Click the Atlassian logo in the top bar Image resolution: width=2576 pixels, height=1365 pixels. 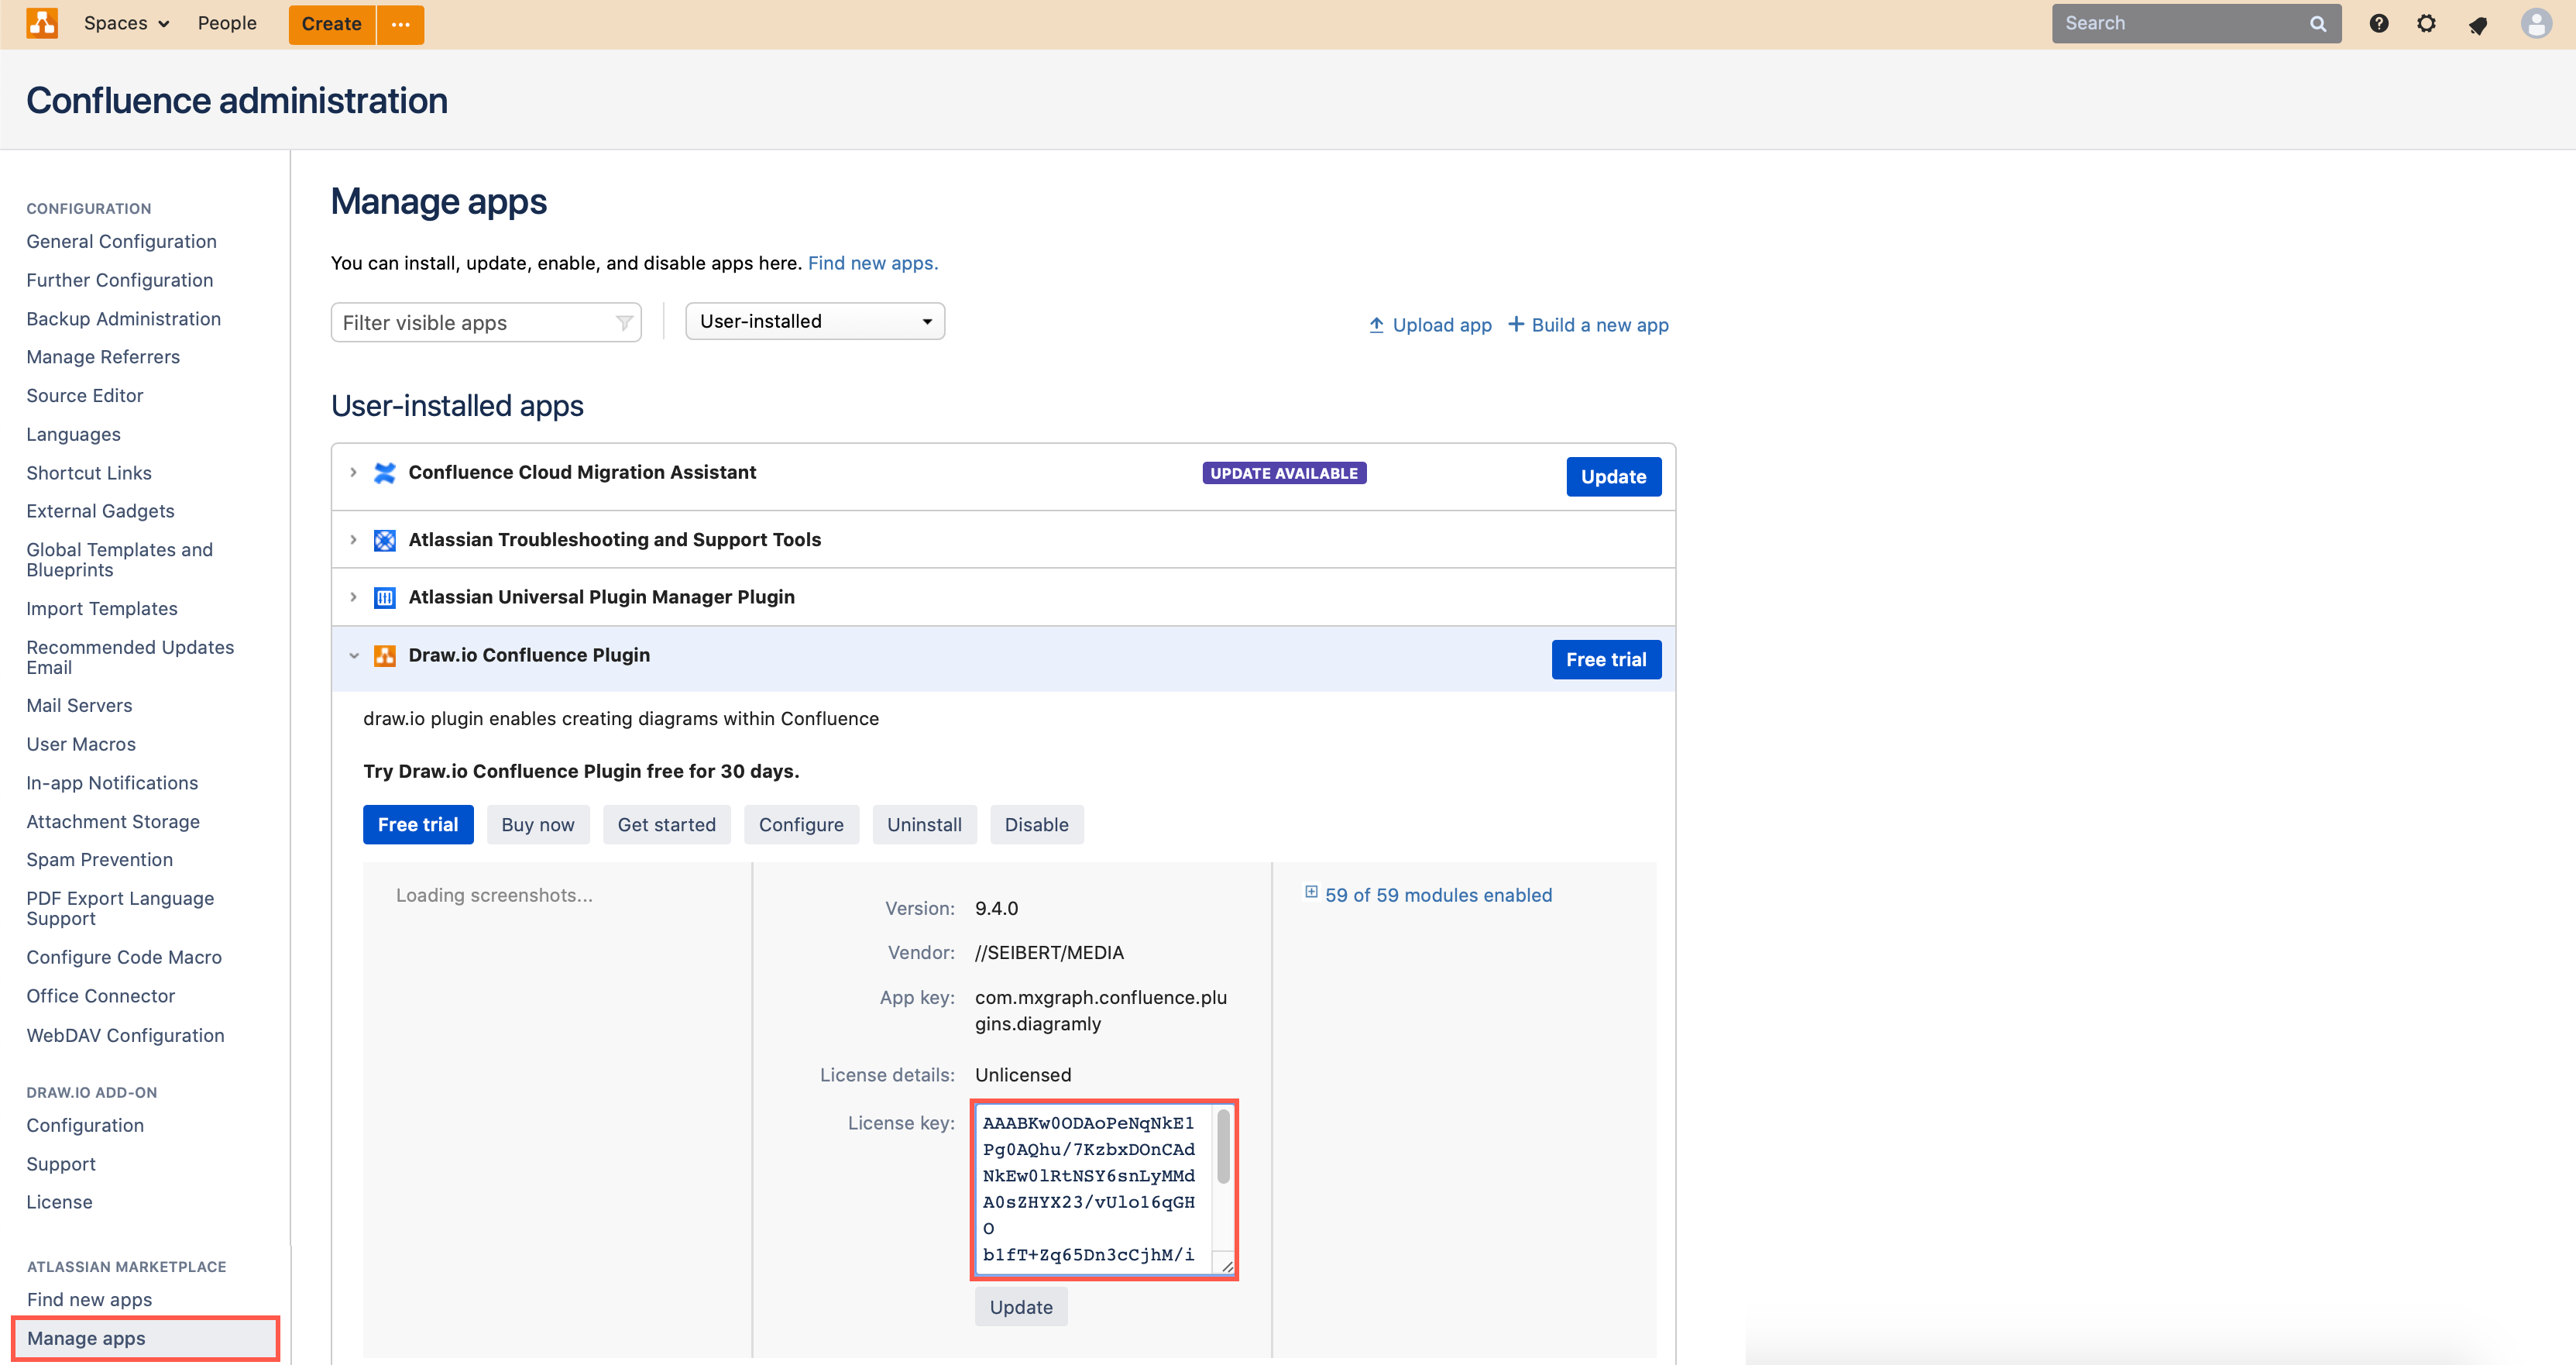pos(42,23)
